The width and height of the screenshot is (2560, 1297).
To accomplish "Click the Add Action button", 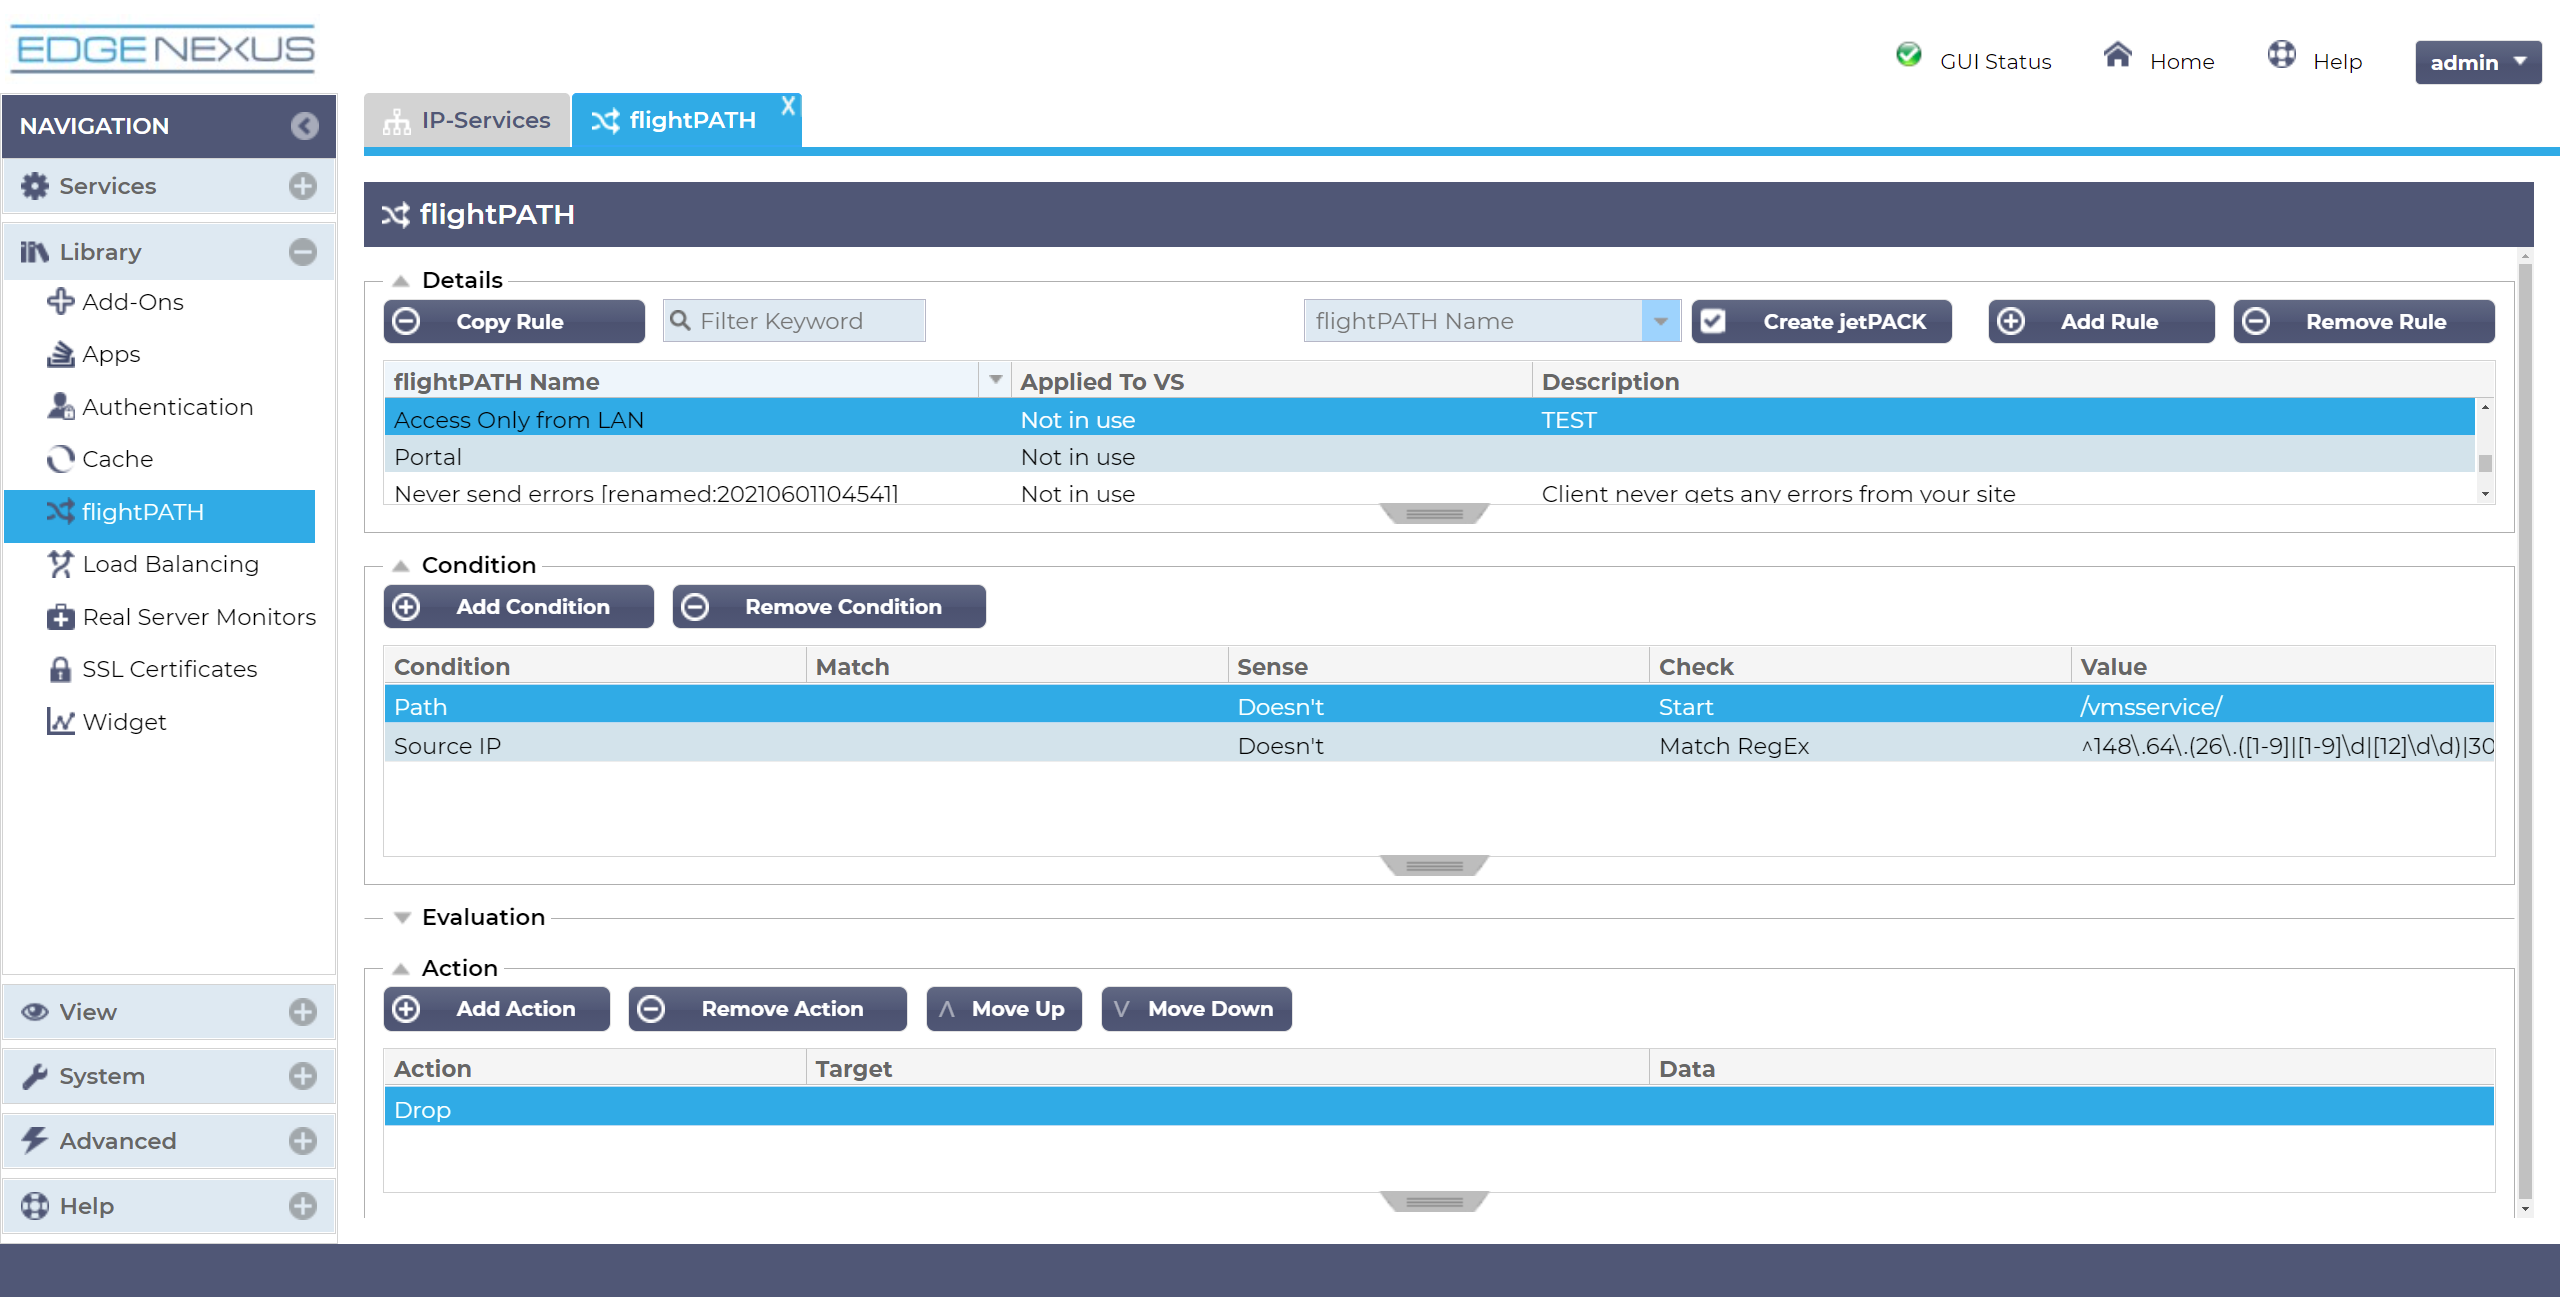I will [x=496, y=1008].
